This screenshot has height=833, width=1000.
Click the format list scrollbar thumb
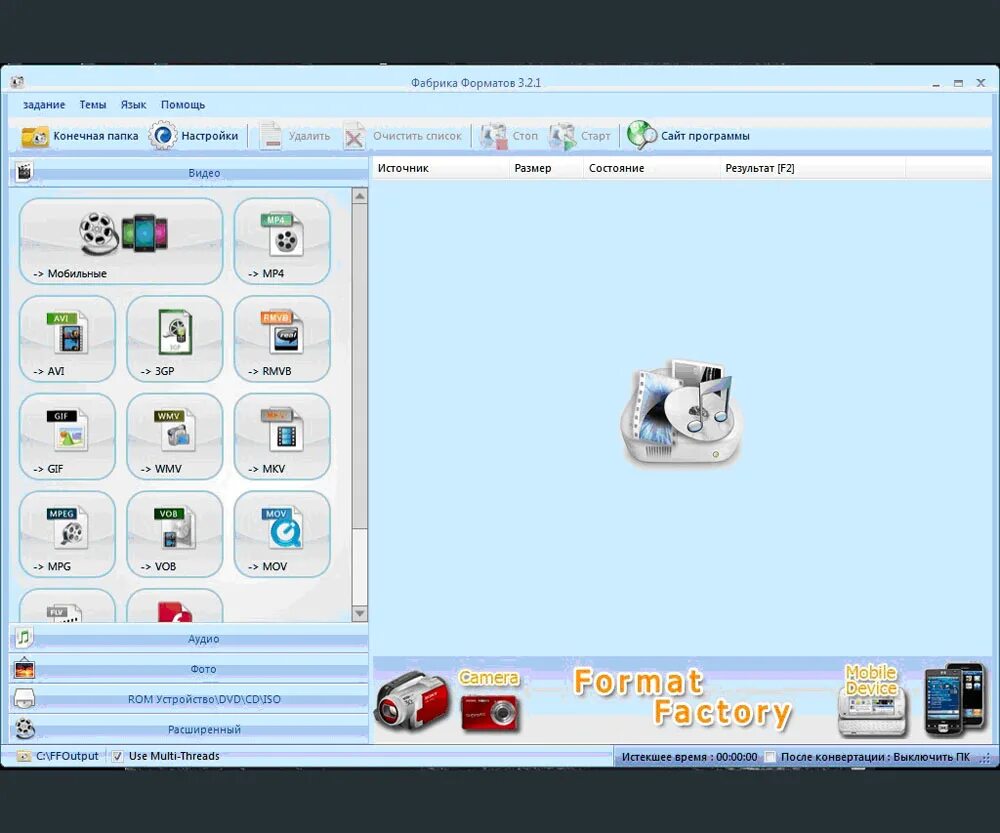(360, 367)
